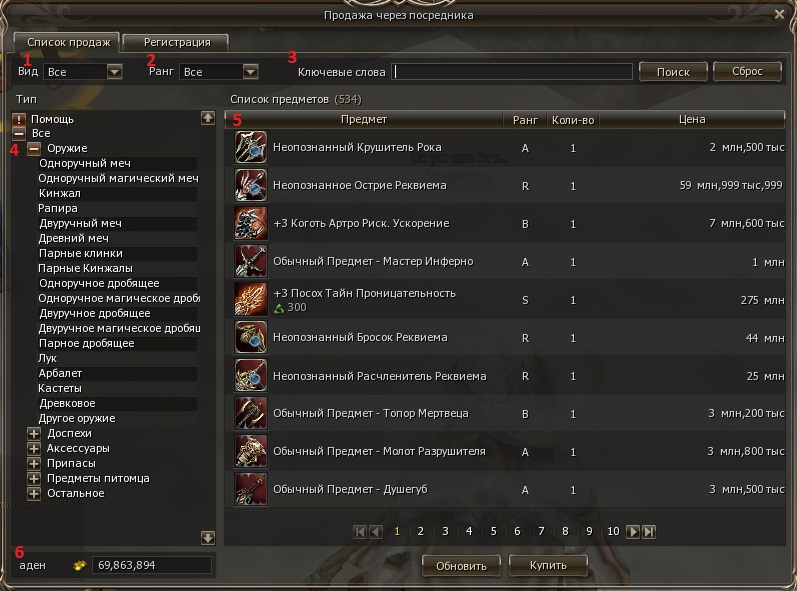This screenshot has width=797, height=591.
Task: Open the Вид dropdown
Action: [115, 72]
